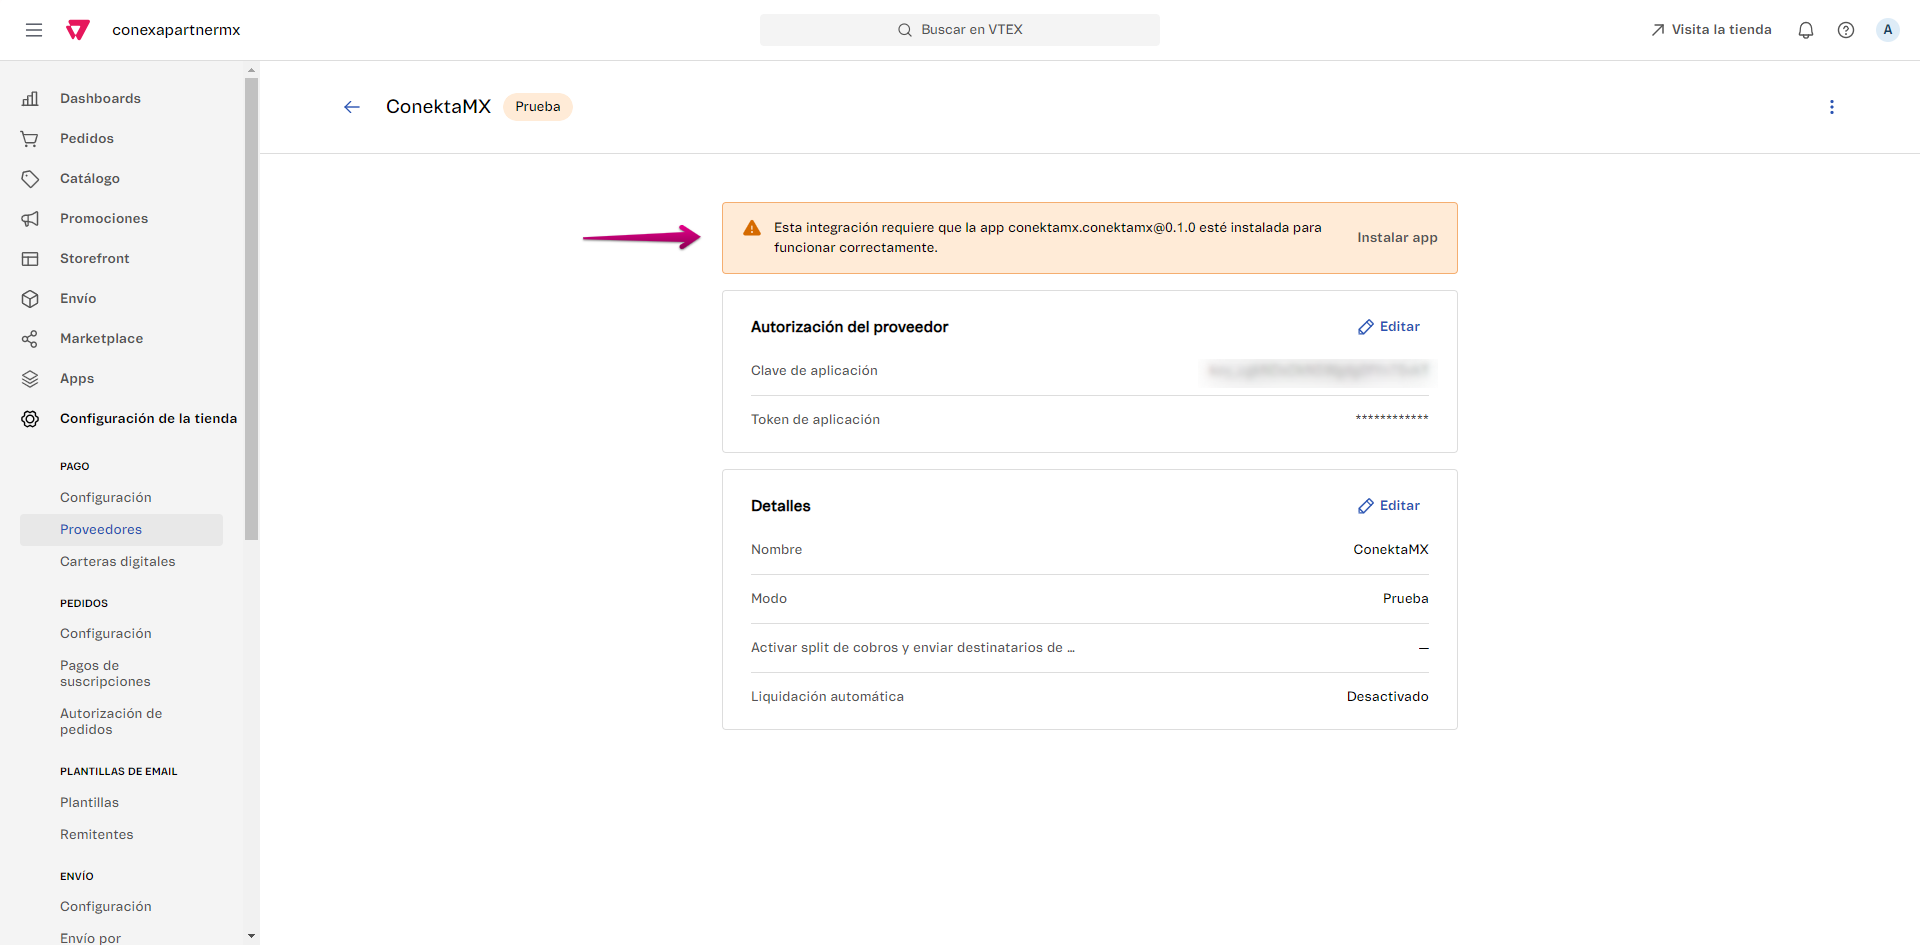
Task: Open the three-dot options menu for ConektaMX
Action: 1832,107
